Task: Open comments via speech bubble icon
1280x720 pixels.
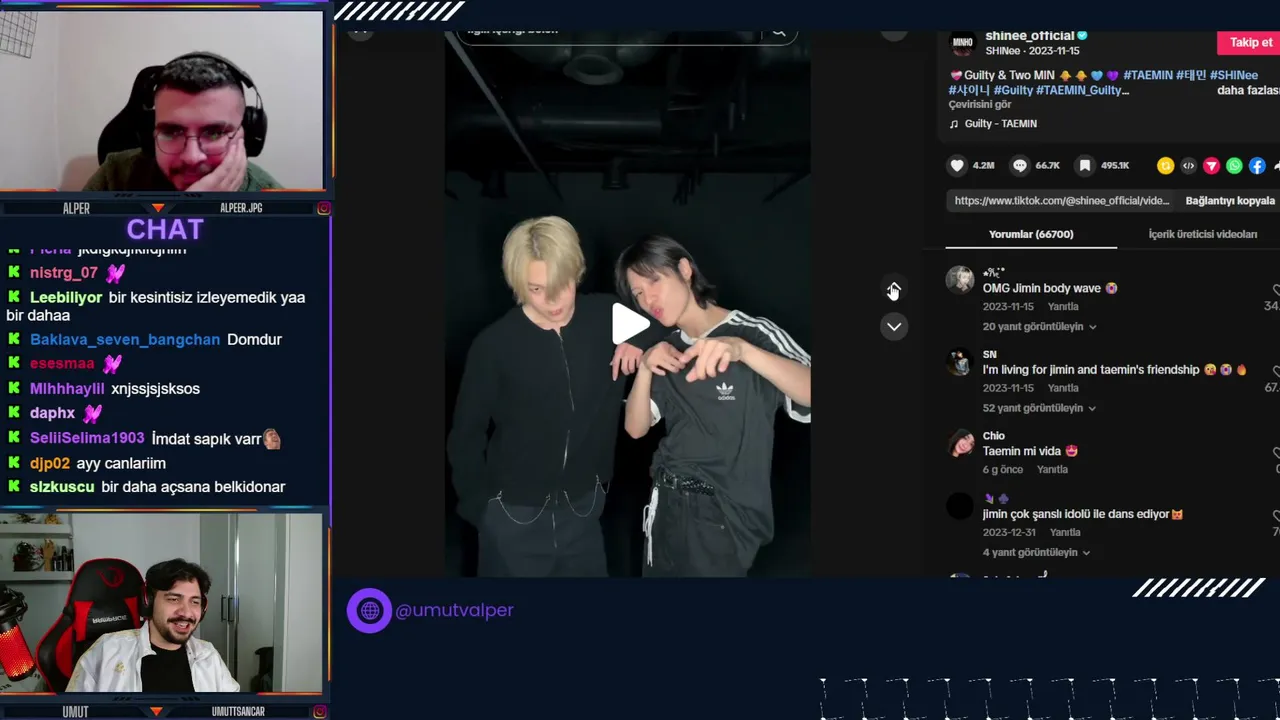Action: [1020, 166]
